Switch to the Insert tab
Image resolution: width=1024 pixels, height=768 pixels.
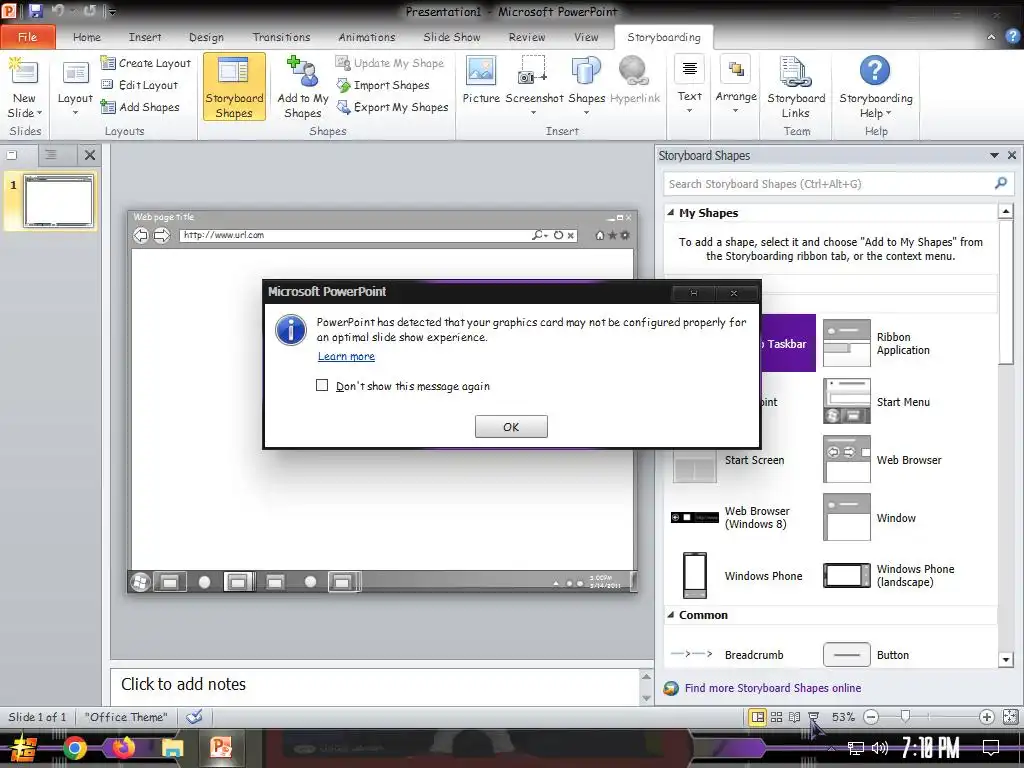145,37
